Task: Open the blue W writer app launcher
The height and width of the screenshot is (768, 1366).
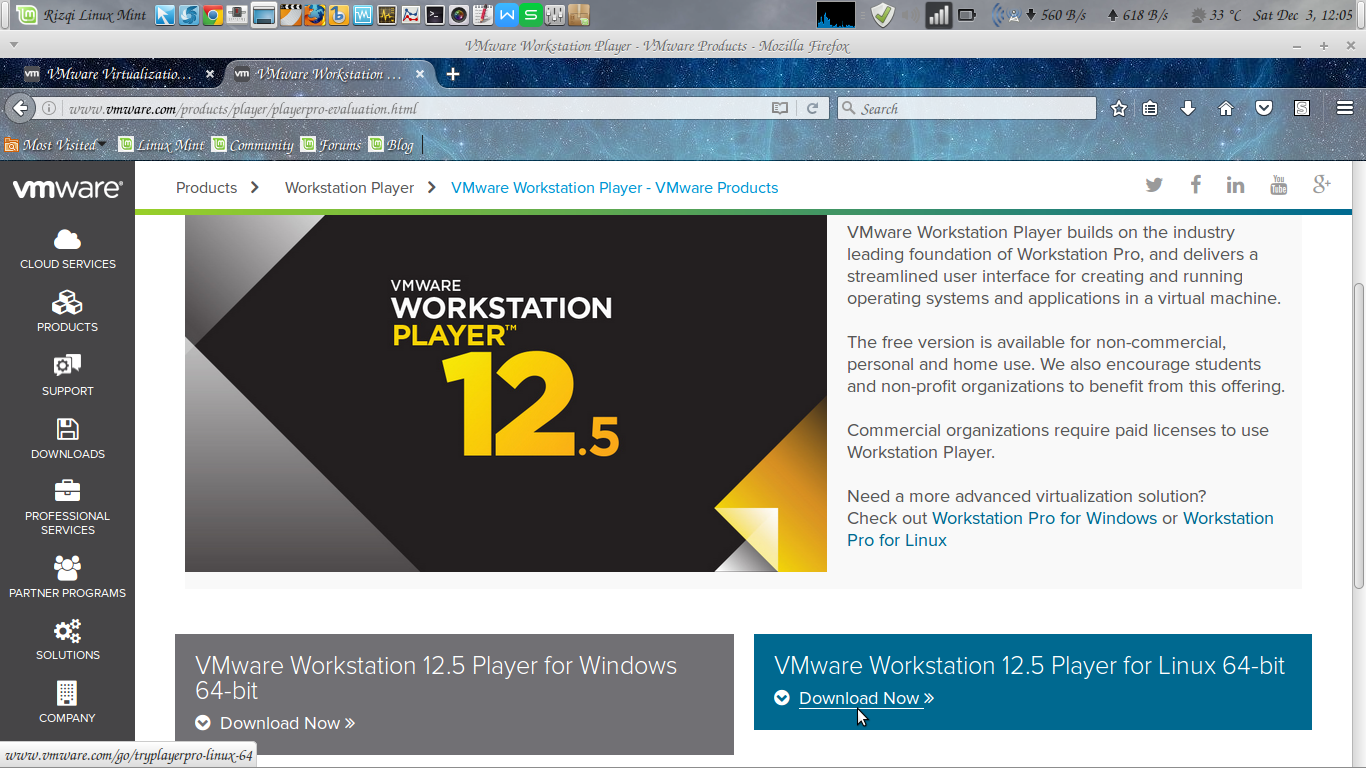Action: click(507, 15)
